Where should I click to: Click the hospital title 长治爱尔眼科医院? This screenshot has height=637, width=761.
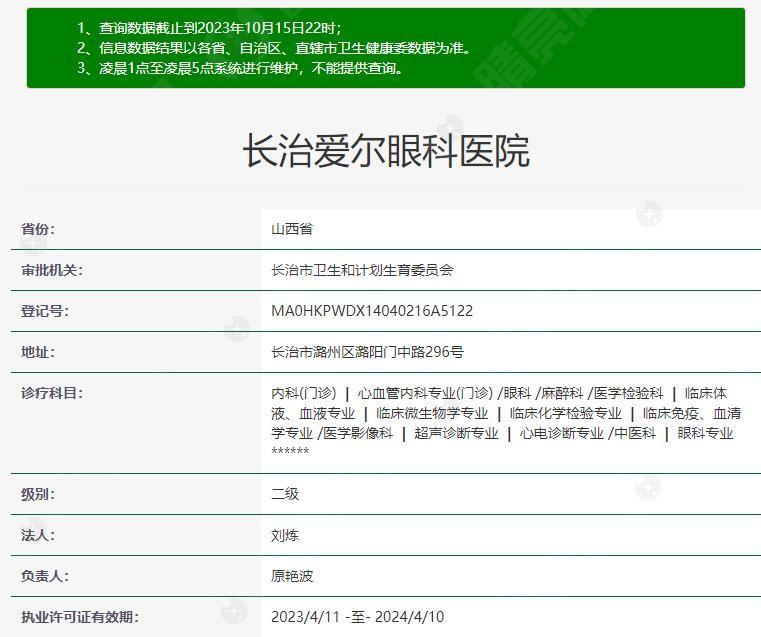[386, 151]
